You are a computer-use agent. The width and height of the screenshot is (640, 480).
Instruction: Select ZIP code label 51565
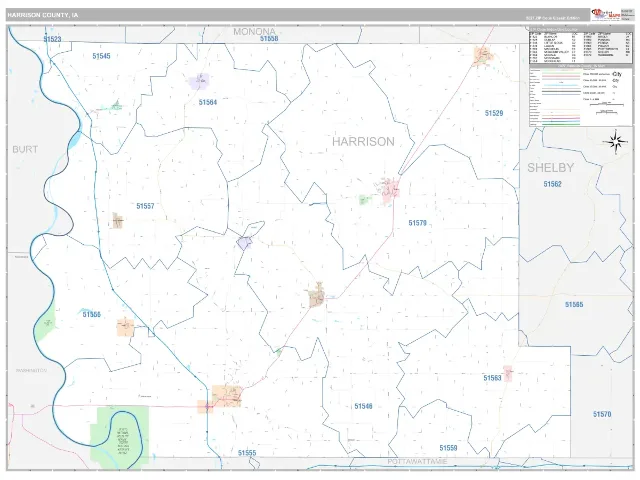574,304
